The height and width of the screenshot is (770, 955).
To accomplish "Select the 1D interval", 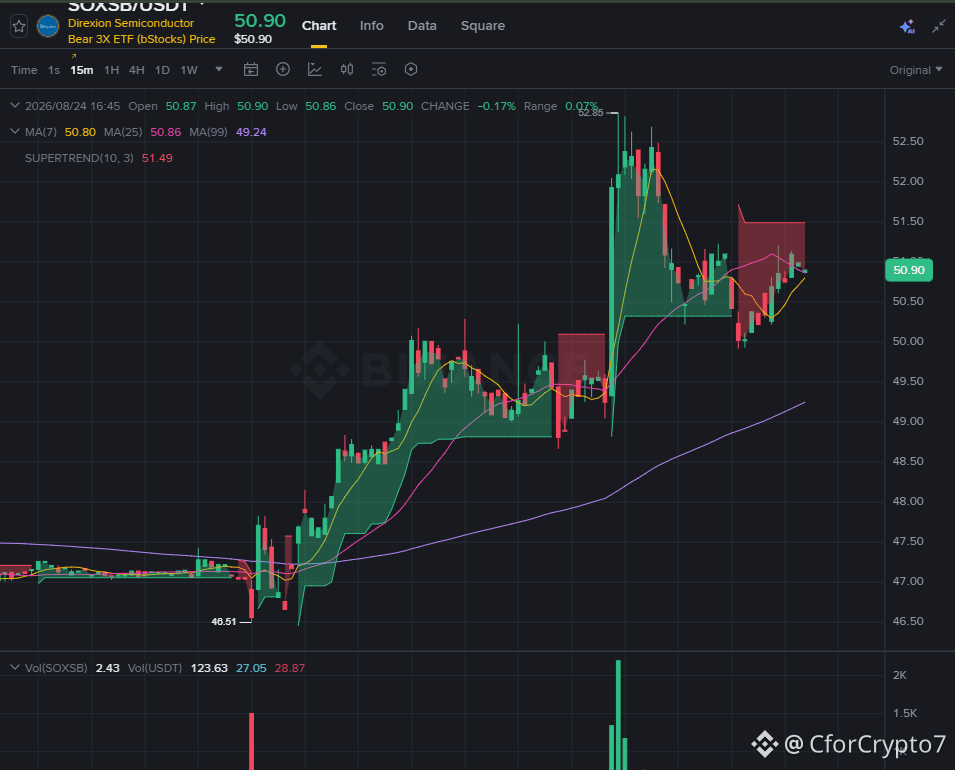I will pos(162,70).
